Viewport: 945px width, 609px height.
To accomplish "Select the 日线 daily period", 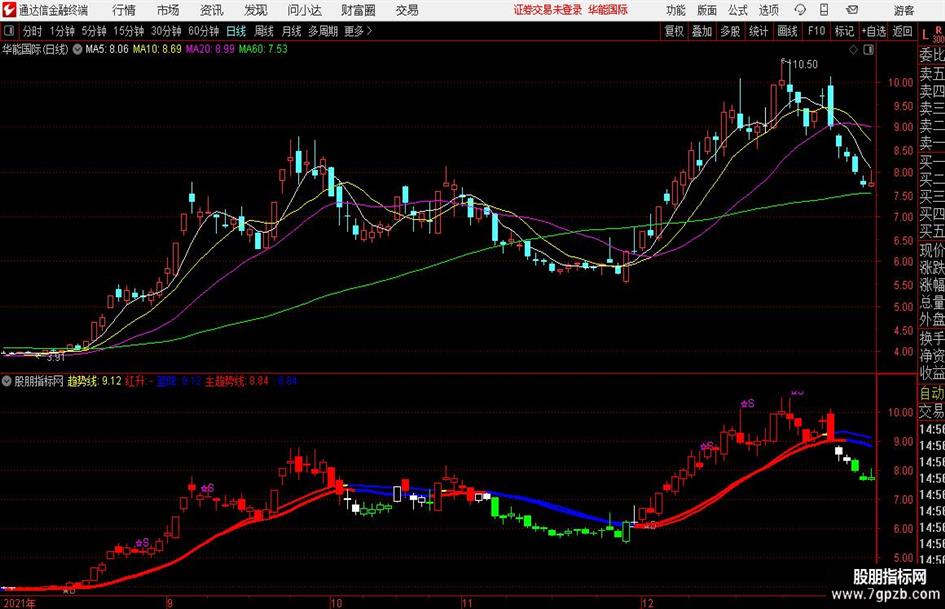I will pyautogui.click(x=236, y=31).
